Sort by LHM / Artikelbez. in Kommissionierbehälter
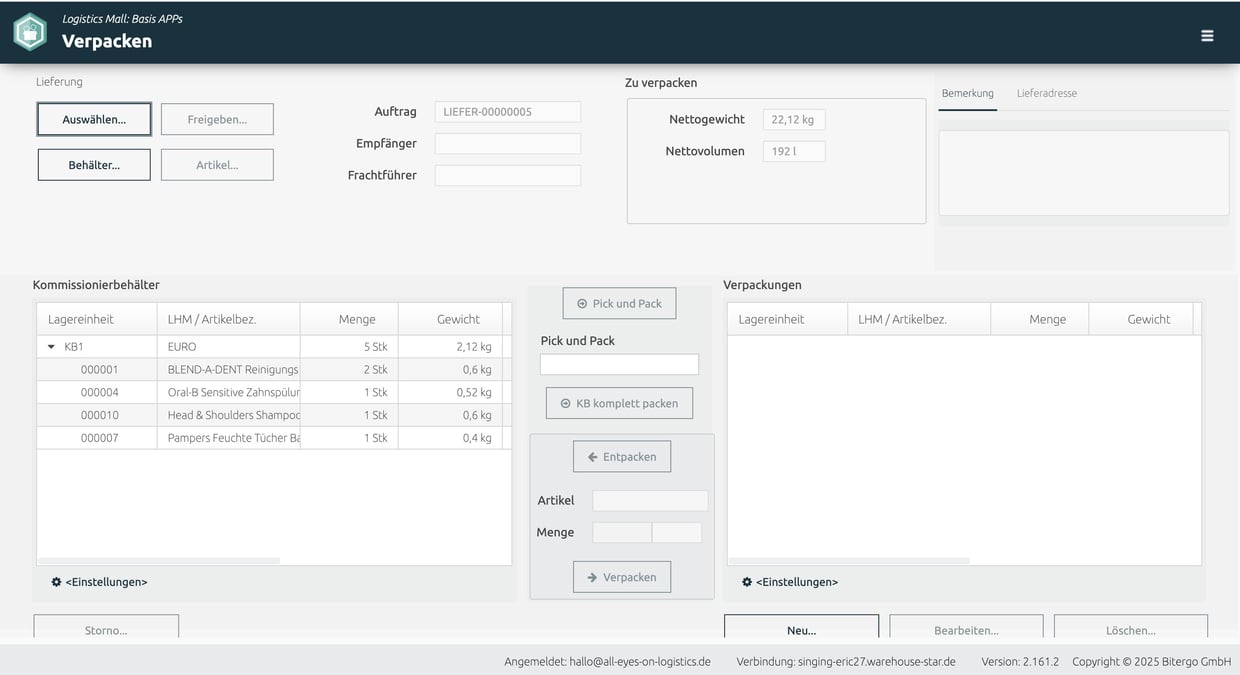Viewport: 1240px width, 675px height. (x=228, y=319)
